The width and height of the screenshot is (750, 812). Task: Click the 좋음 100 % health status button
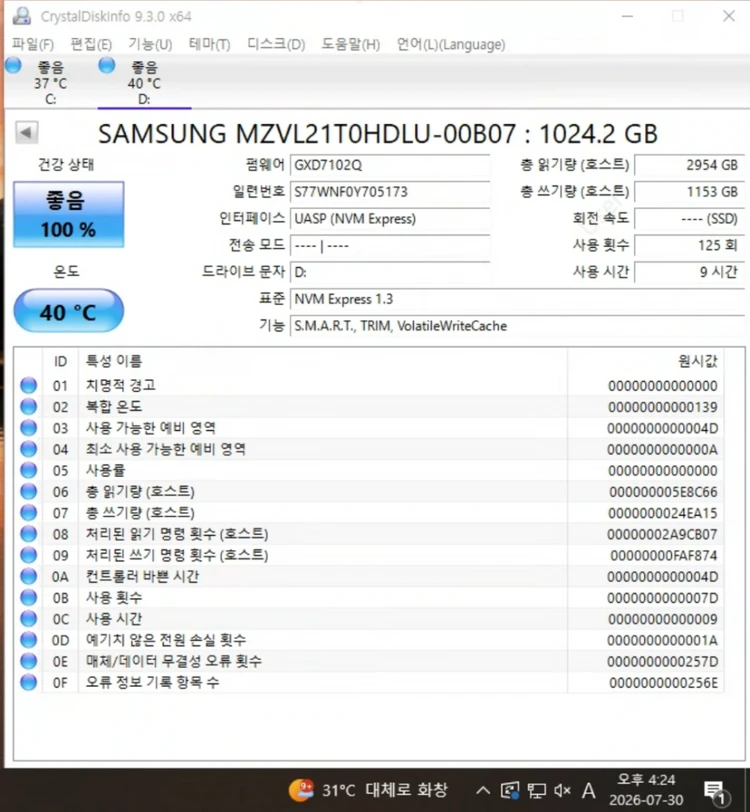point(68,214)
